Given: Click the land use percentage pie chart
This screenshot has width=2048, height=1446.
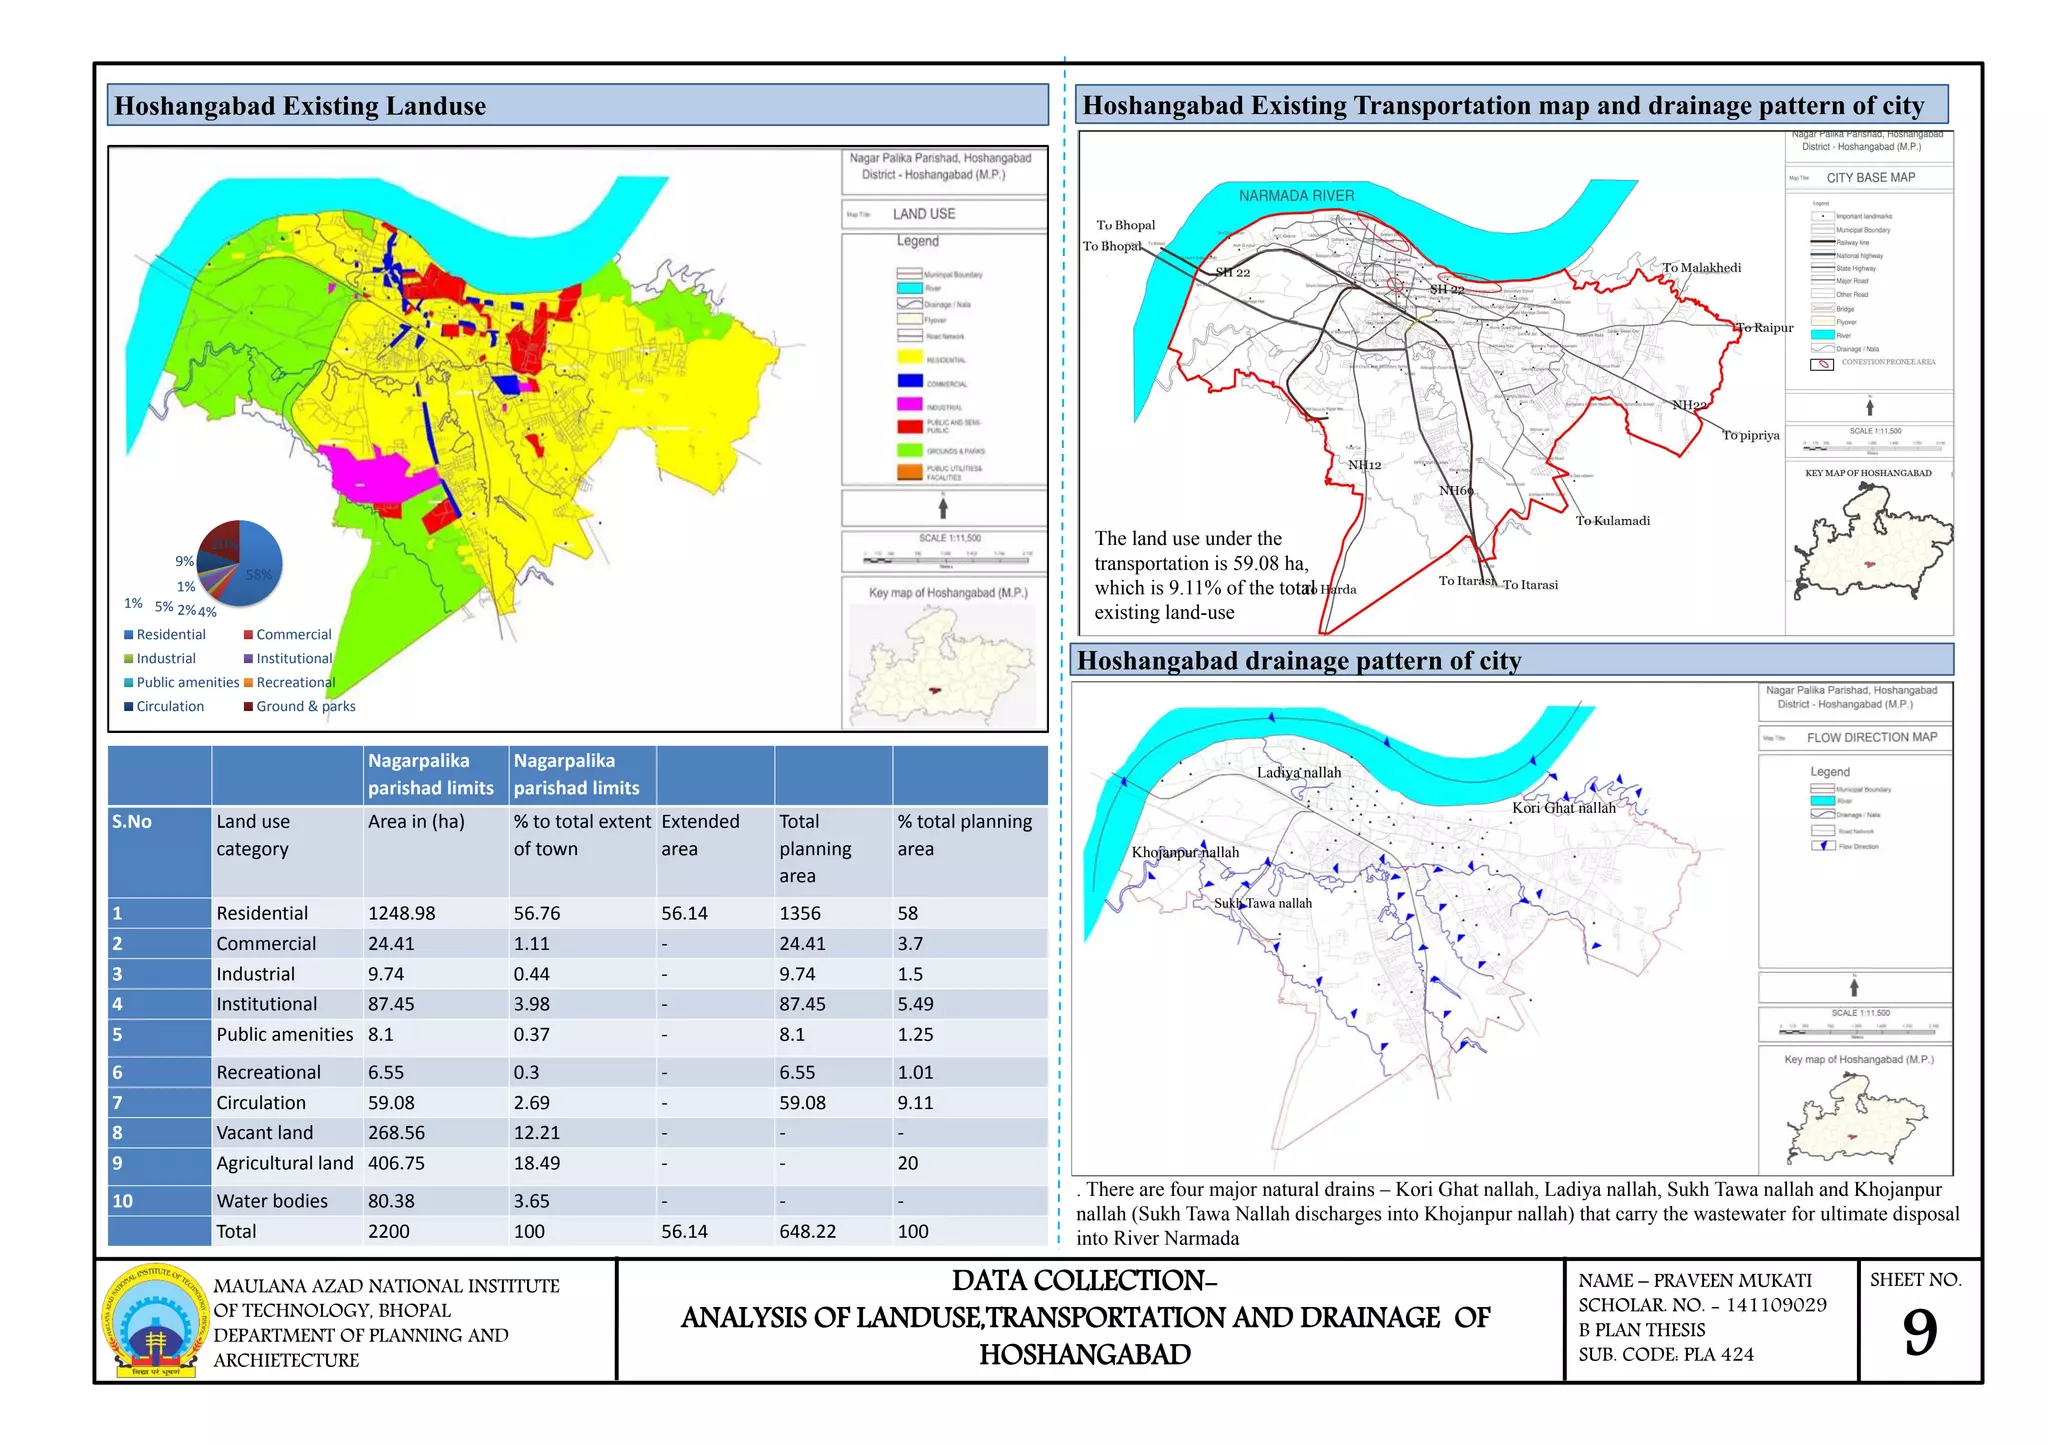Looking at the screenshot, I should click(x=240, y=563).
